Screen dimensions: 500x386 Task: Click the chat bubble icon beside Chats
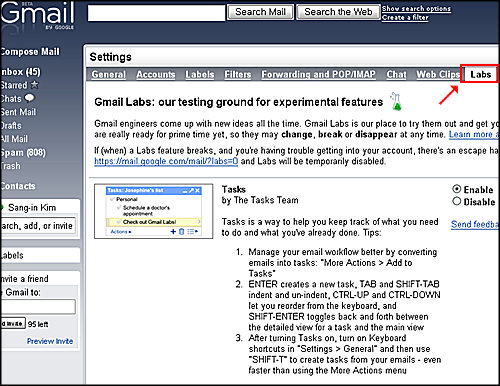pos(29,98)
